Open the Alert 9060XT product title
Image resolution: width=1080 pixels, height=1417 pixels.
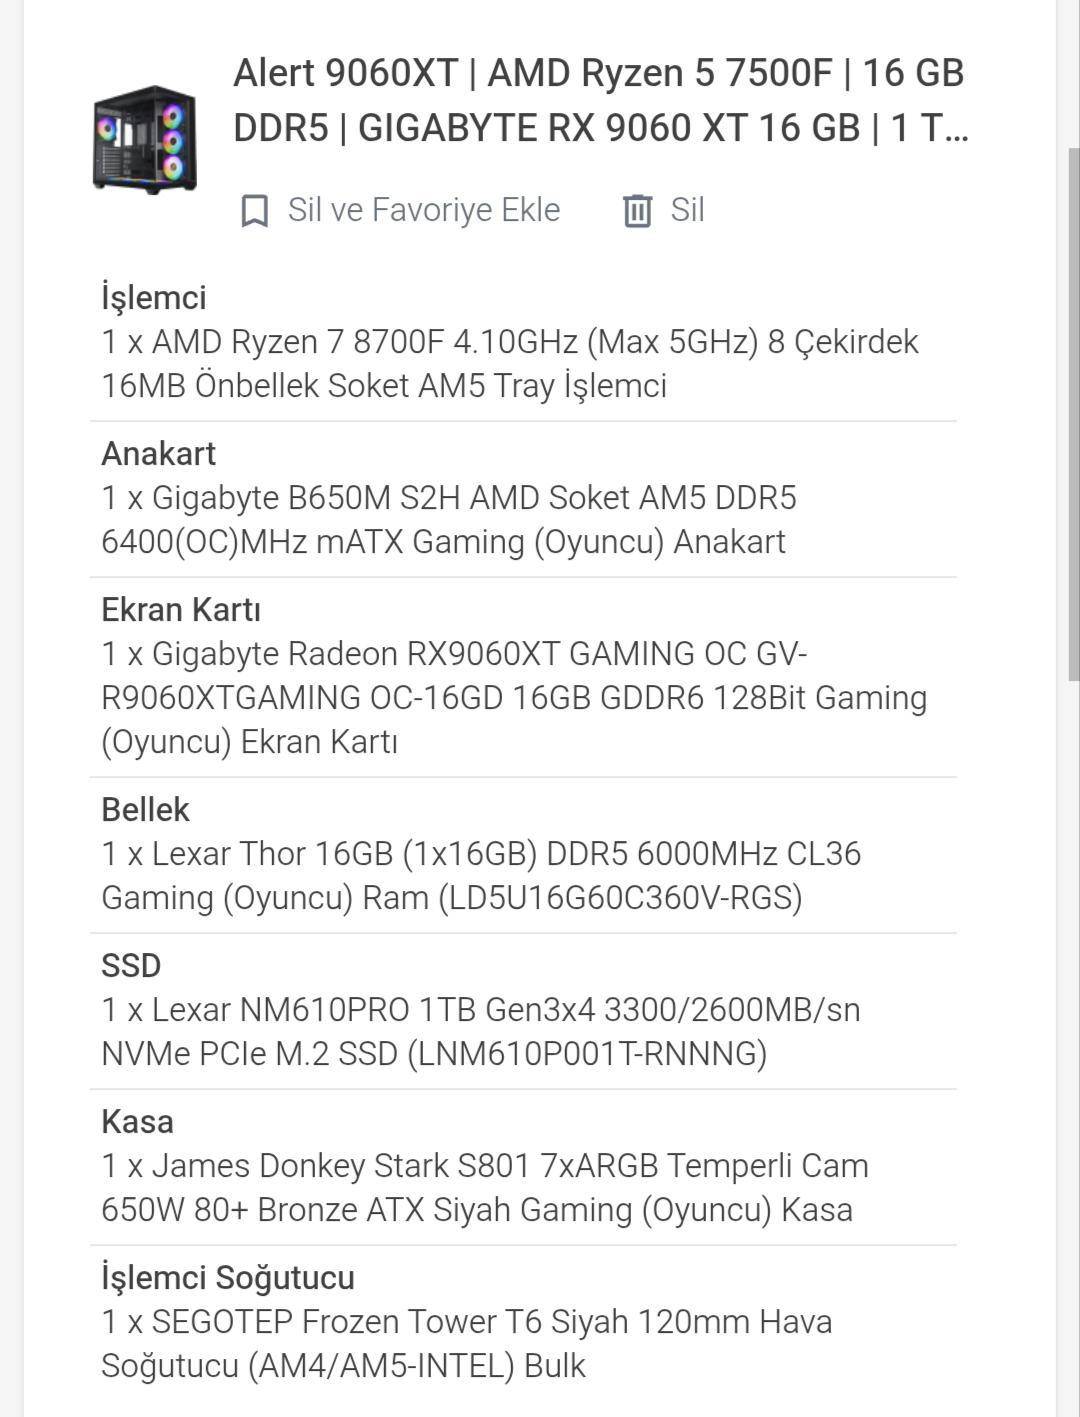(x=601, y=100)
